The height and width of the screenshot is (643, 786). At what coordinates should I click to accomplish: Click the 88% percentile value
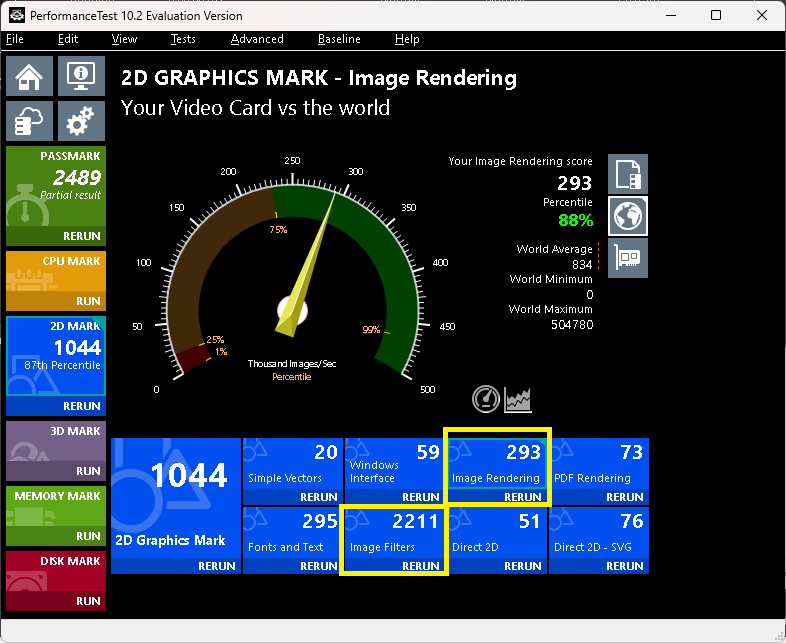point(575,220)
